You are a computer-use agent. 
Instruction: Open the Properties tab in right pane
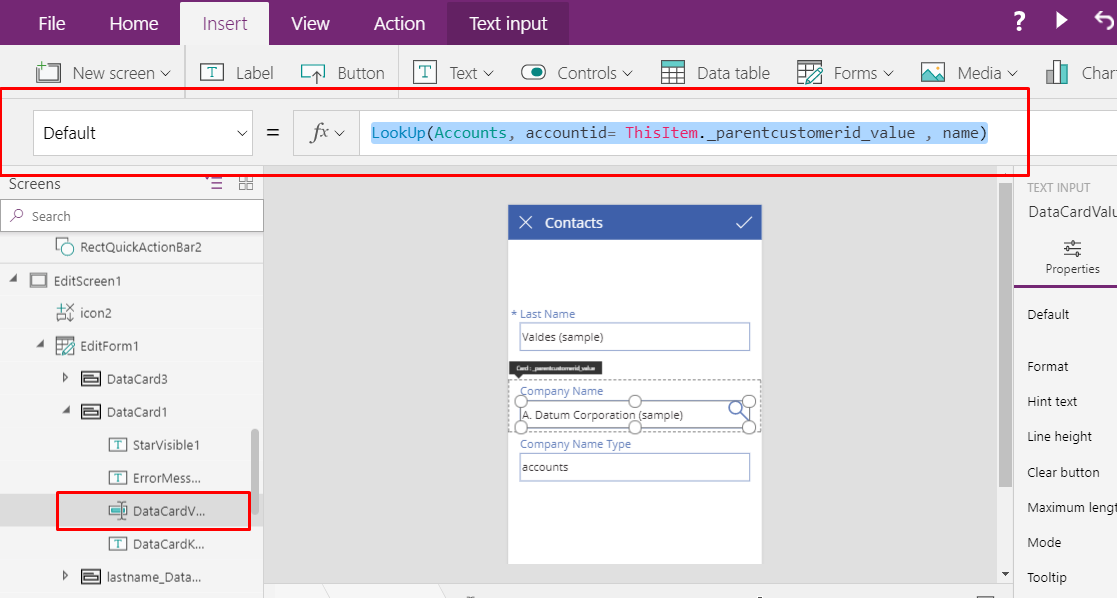[1072, 257]
